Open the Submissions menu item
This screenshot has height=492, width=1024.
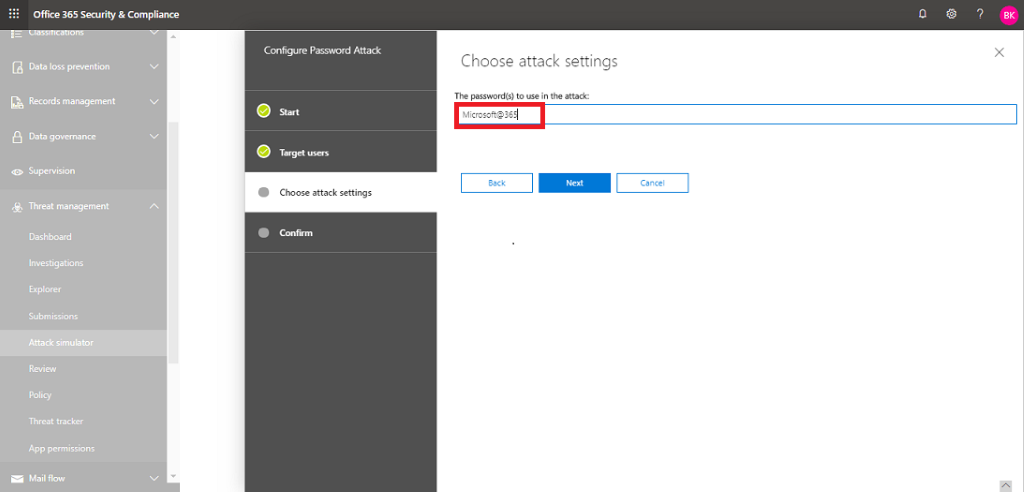click(54, 316)
